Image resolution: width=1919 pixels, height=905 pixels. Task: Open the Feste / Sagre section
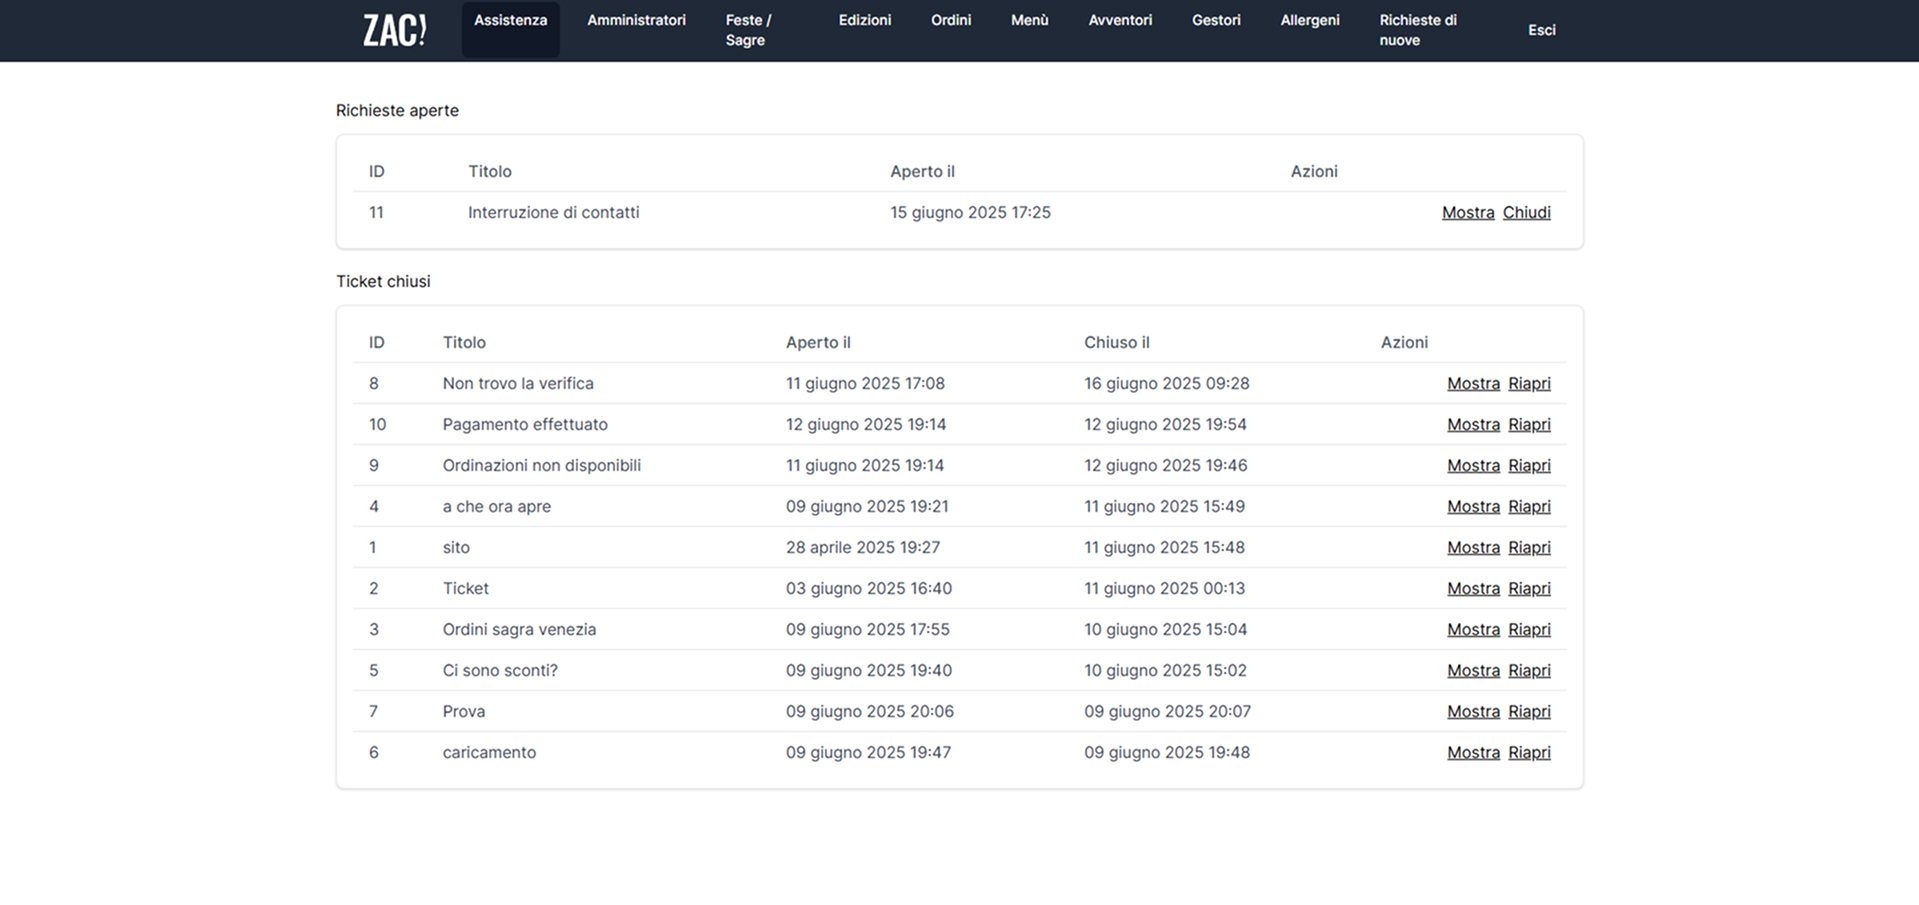[748, 30]
